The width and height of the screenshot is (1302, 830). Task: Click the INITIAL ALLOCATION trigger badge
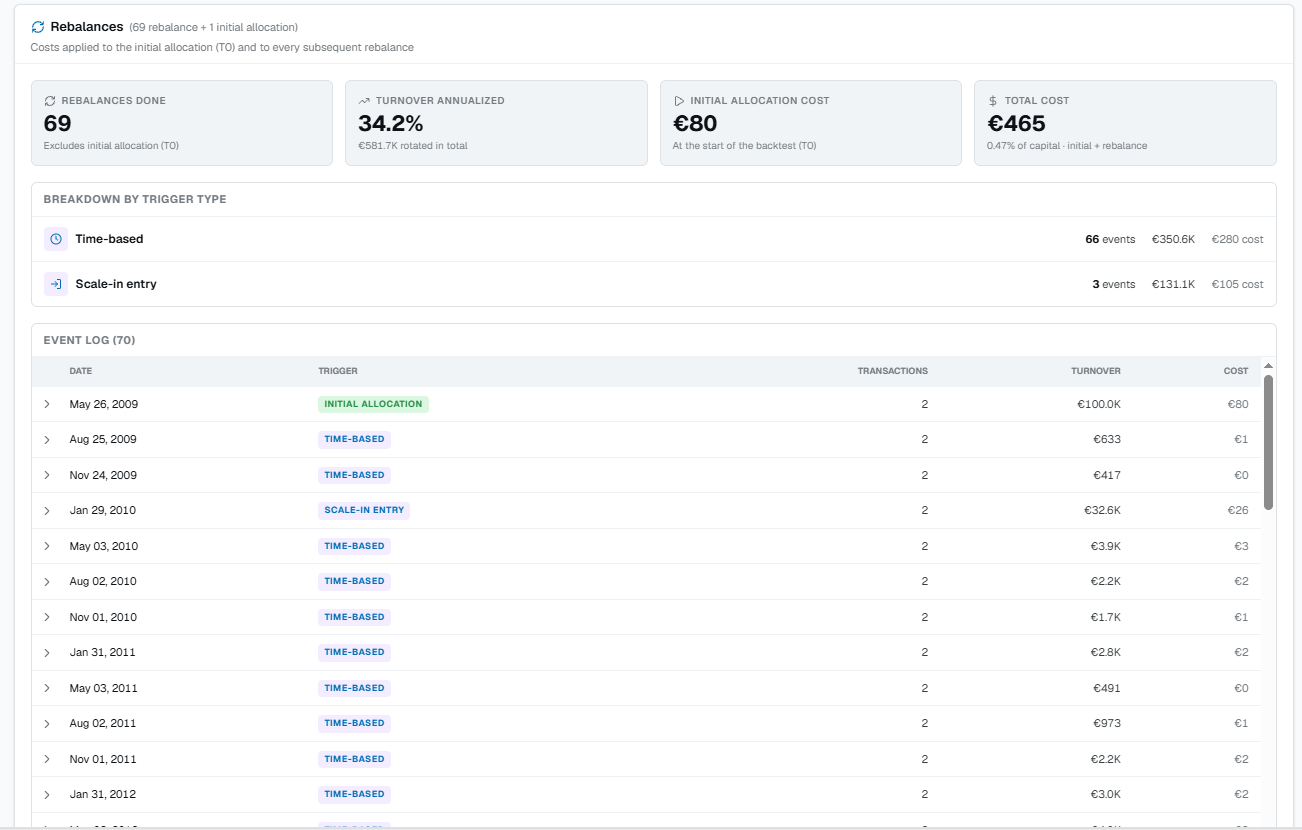[373, 404]
